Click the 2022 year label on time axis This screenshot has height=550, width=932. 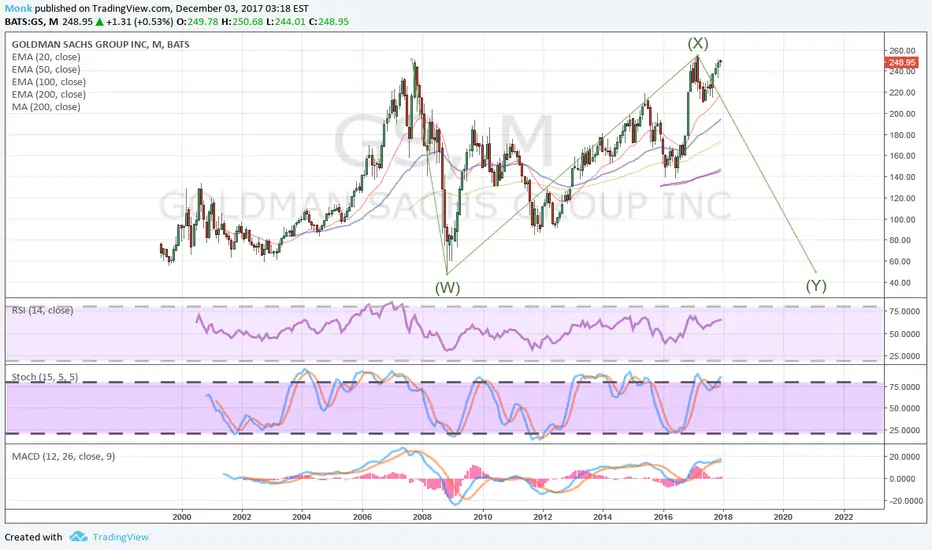point(843,517)
